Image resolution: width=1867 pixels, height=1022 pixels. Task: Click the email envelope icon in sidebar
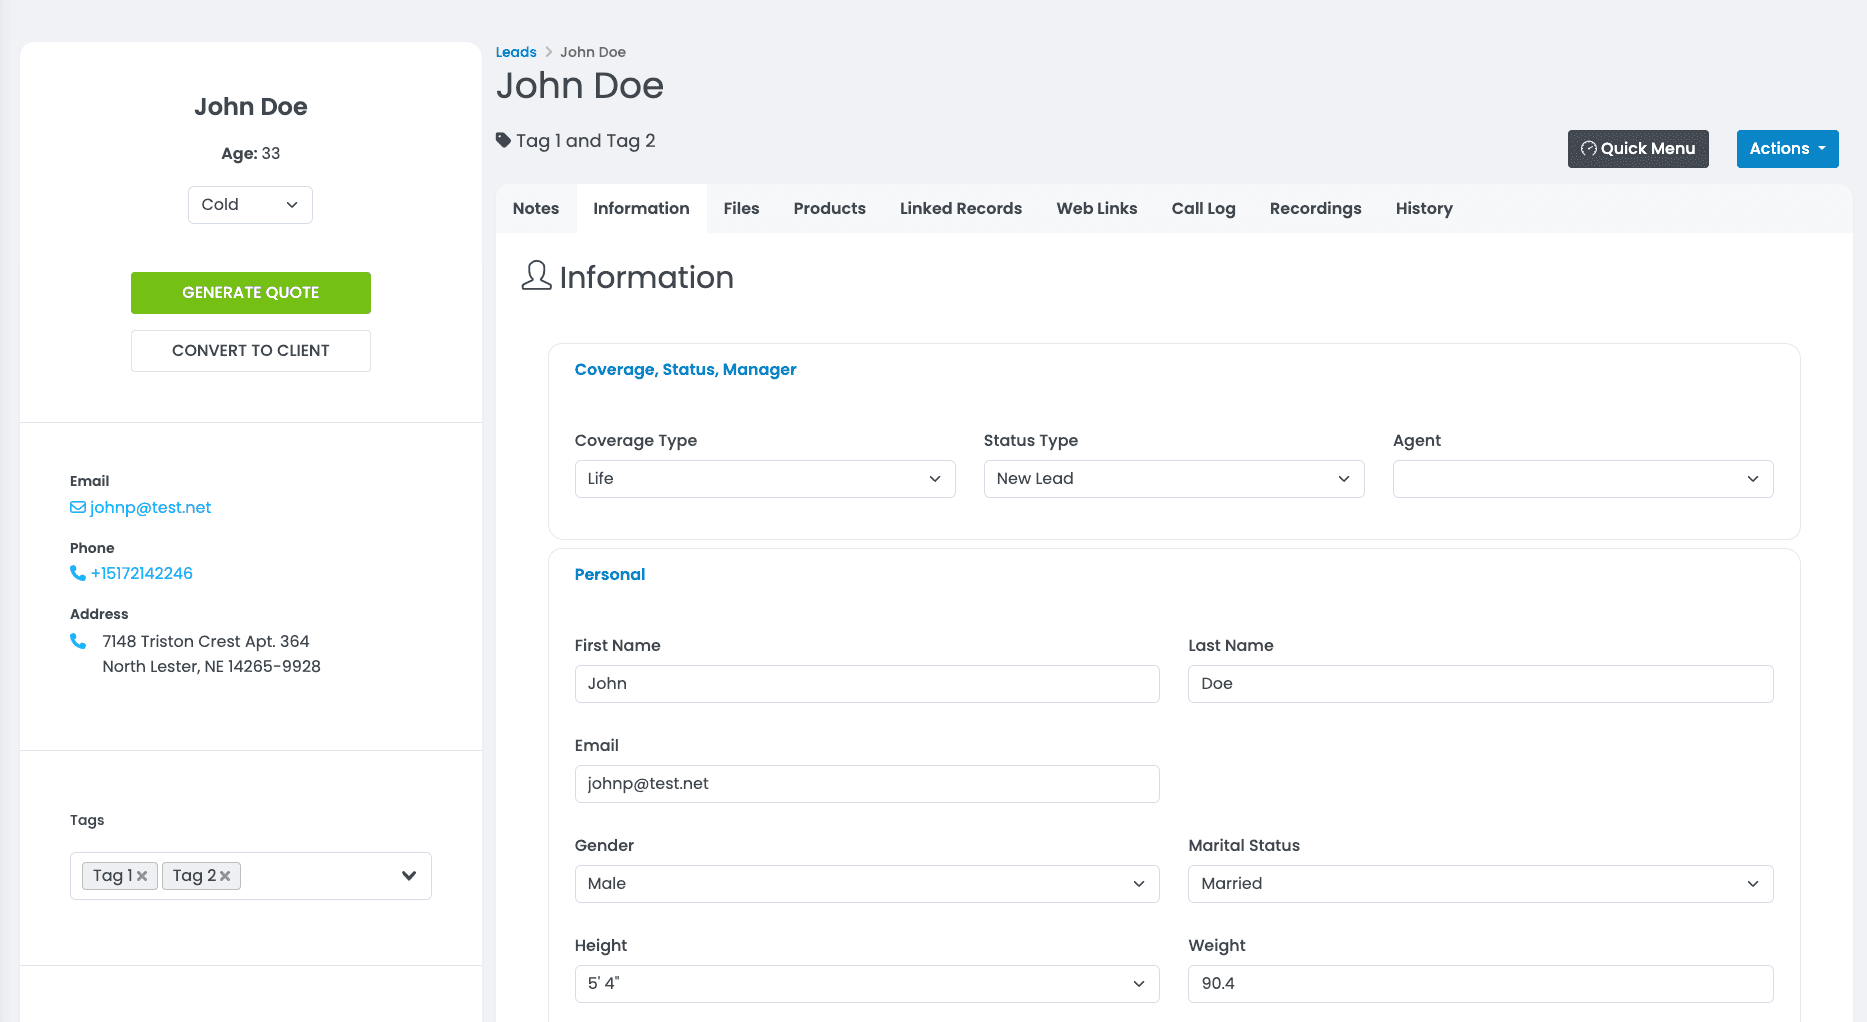point(78,507)
